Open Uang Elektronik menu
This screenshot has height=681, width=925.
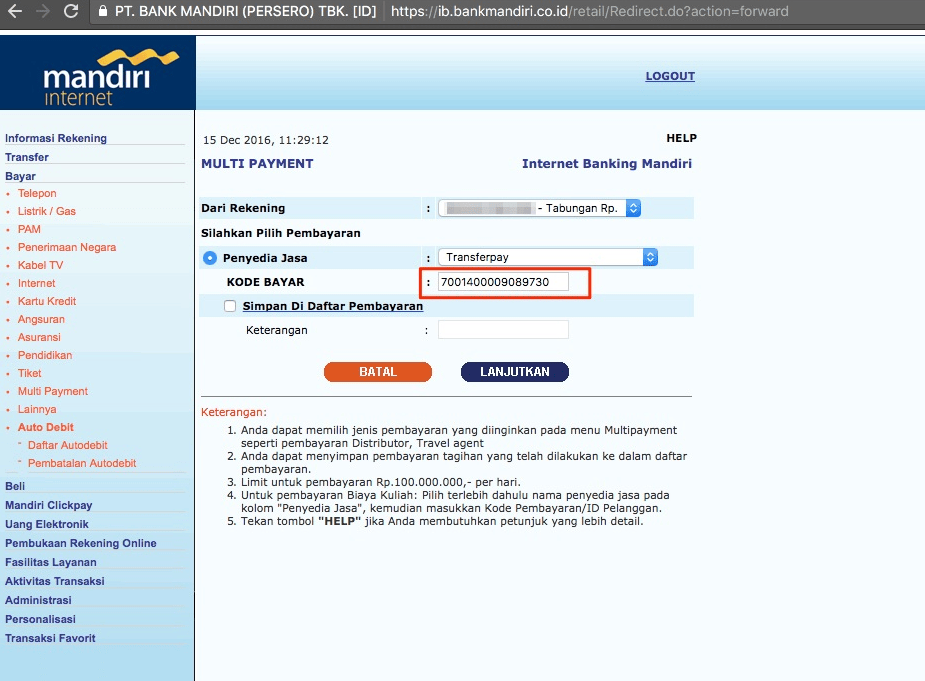(x=47, y=524)
